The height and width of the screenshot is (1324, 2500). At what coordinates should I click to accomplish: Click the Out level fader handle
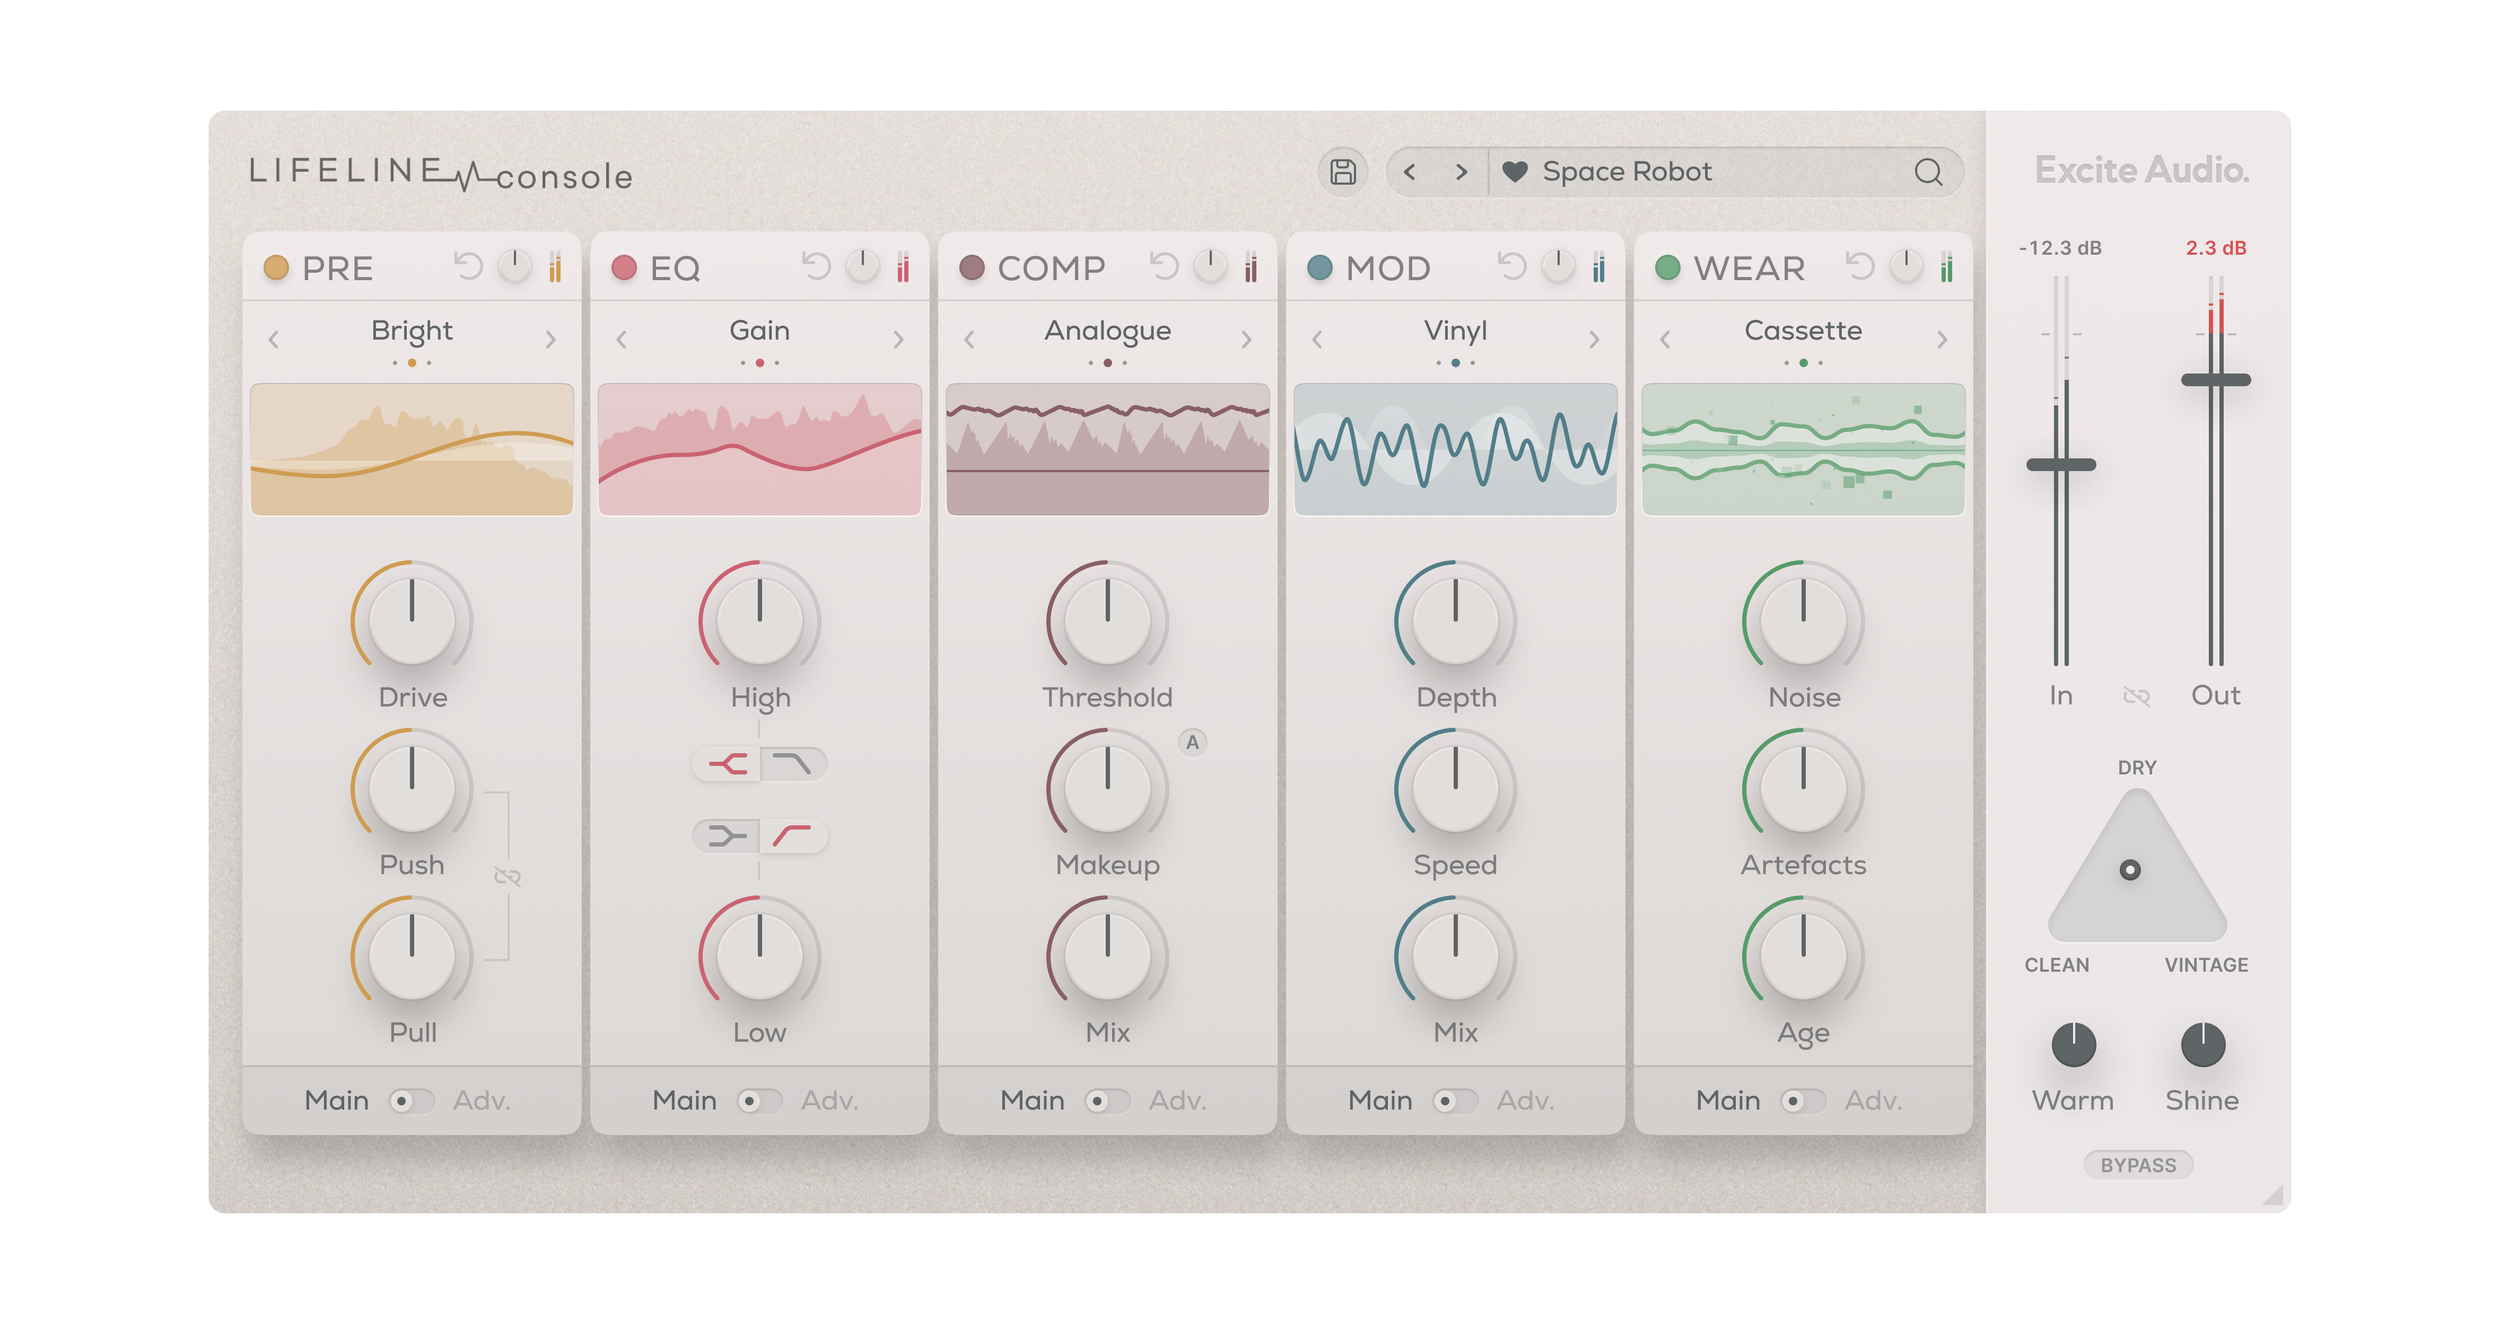[x=2215, y=380]
